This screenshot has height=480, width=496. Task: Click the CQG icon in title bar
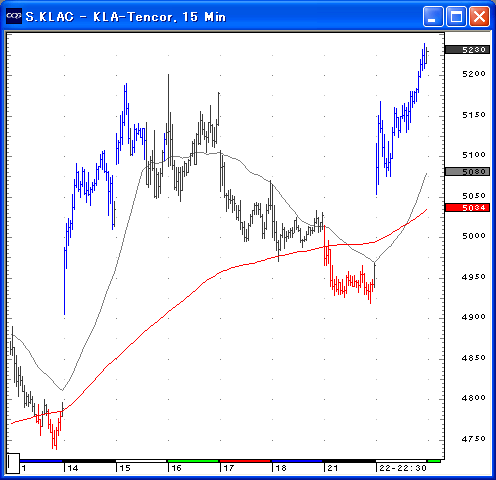coord(14,16)
